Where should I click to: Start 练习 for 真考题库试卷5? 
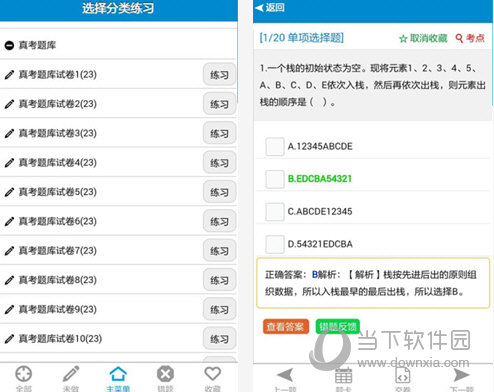219,192
